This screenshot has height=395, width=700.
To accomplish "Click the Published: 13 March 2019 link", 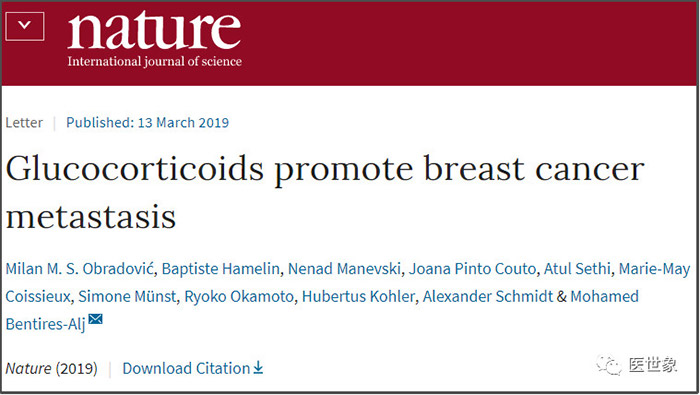I will [x=147, y=122].
